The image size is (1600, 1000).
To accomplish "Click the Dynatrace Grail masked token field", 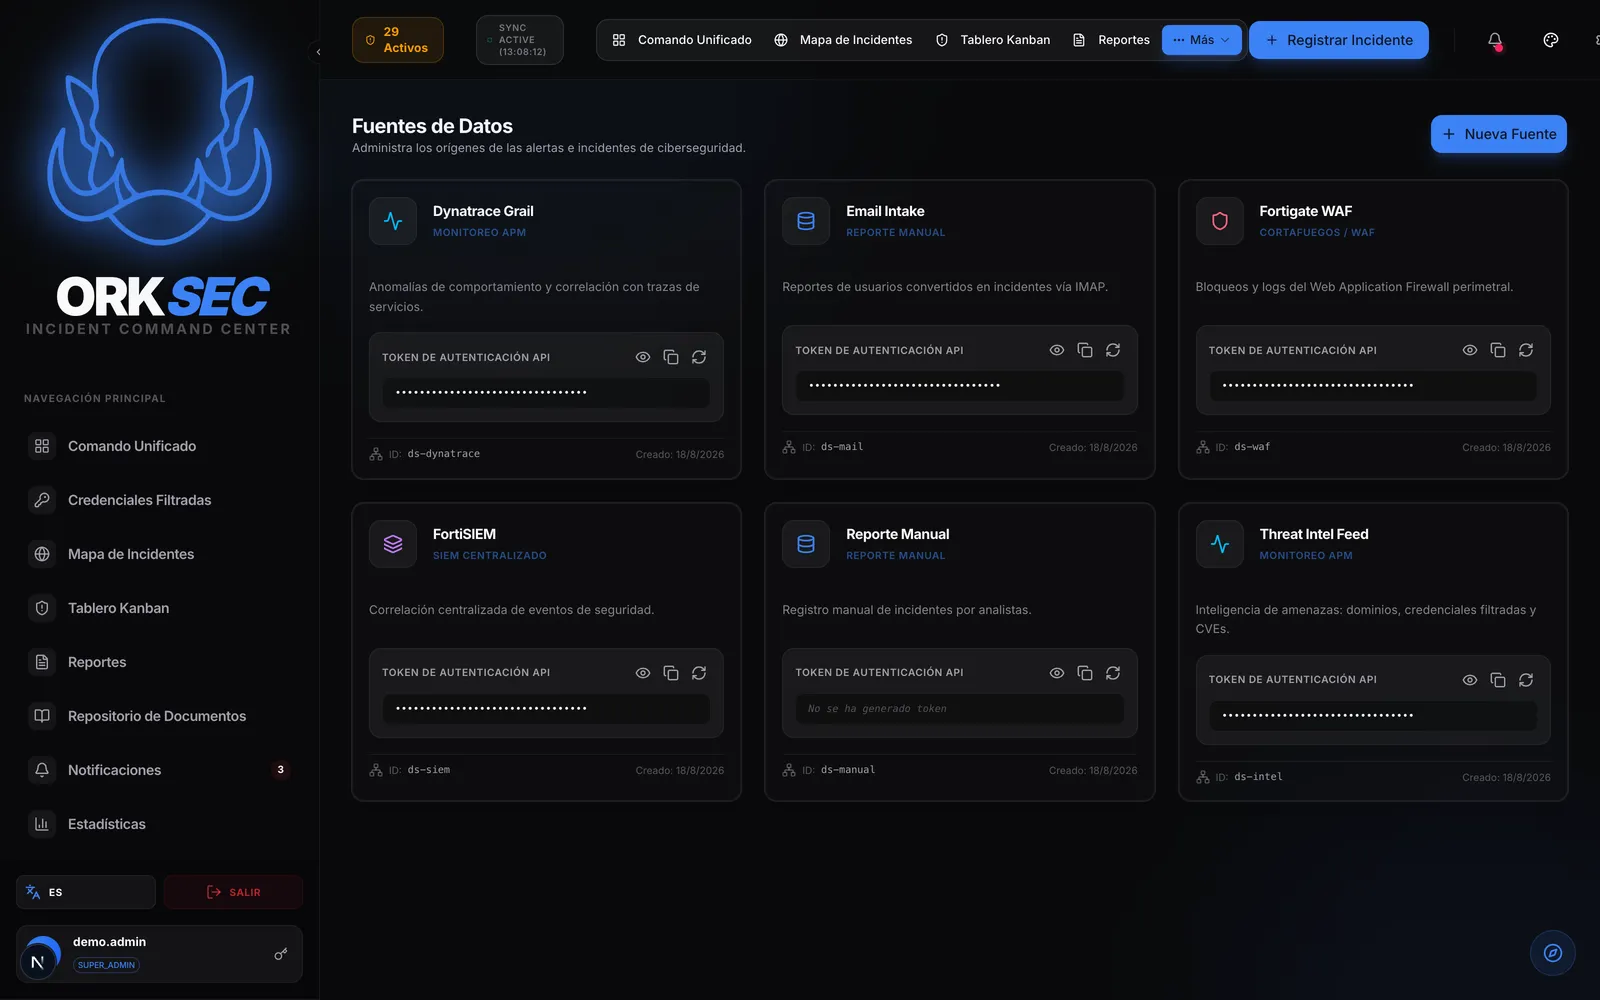I will click(546, 392).
